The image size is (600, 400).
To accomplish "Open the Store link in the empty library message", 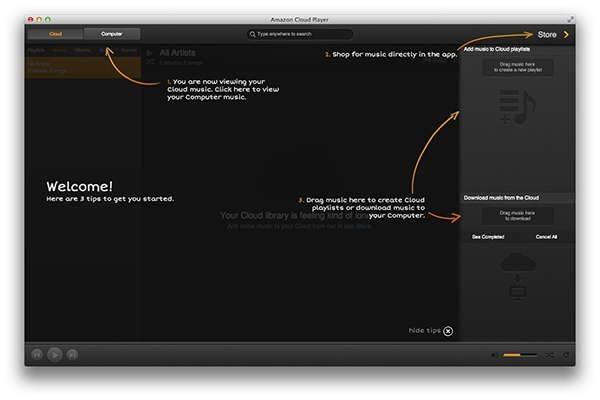I will [x=363, y=226].
